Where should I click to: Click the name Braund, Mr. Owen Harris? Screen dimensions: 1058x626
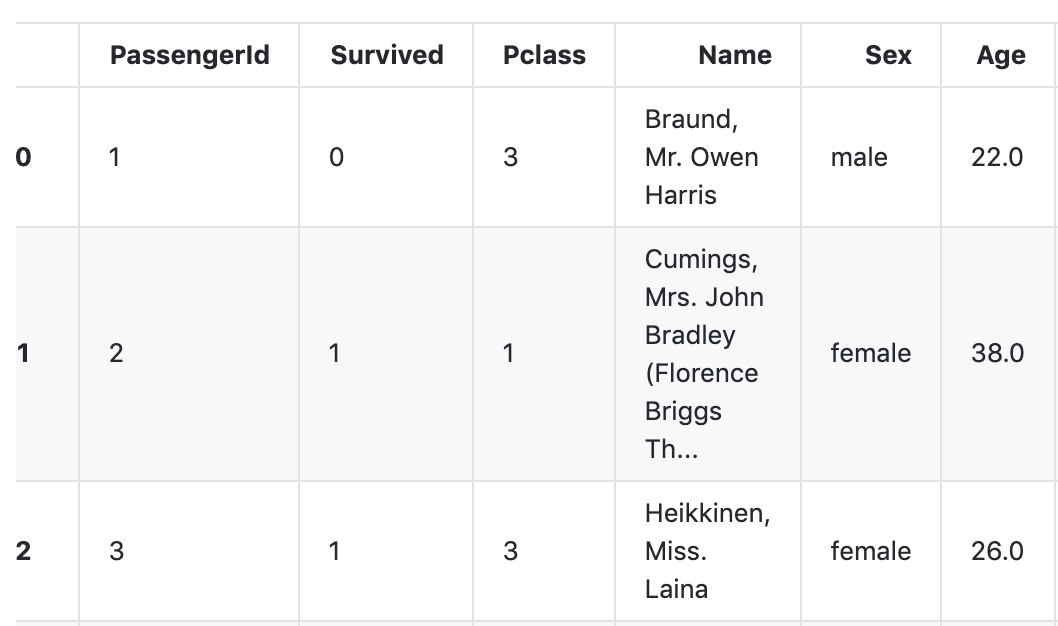(x=702, y=157)
